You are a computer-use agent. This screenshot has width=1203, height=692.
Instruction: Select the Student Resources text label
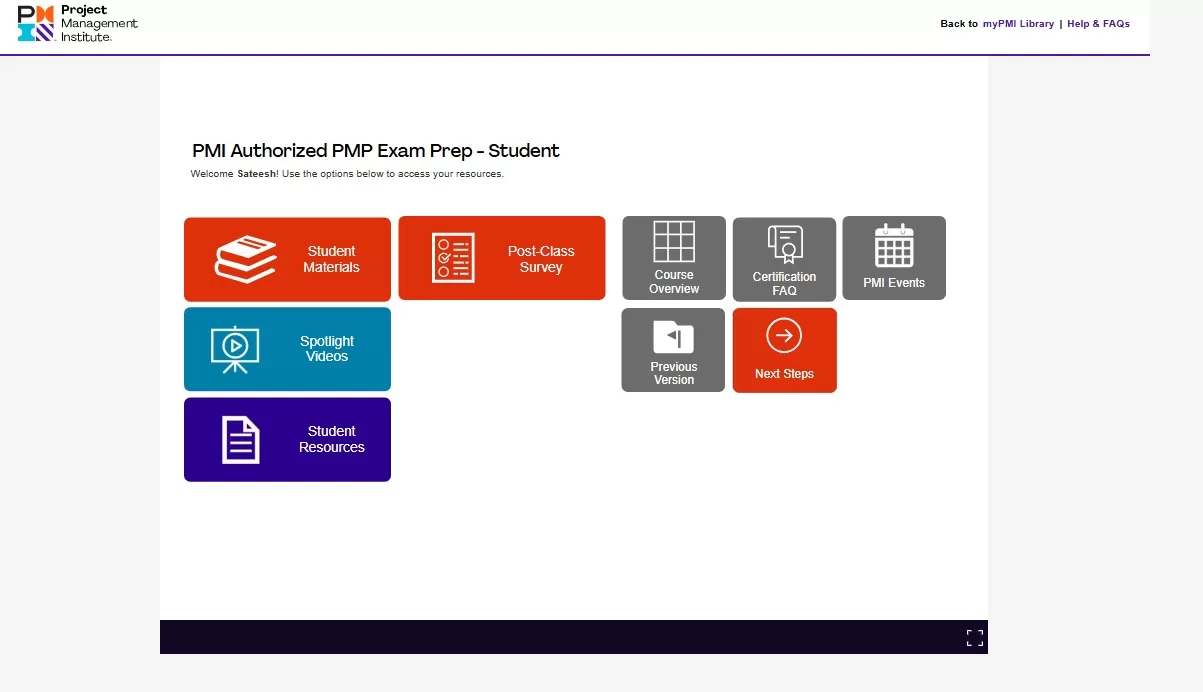click(x=331, y=440)
